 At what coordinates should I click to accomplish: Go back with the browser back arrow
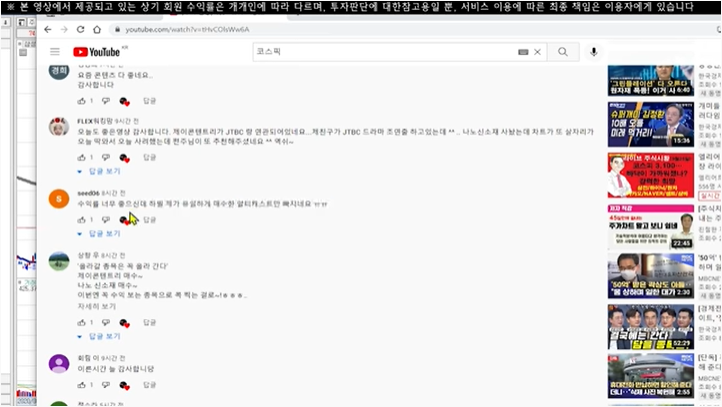click(48, 29)
